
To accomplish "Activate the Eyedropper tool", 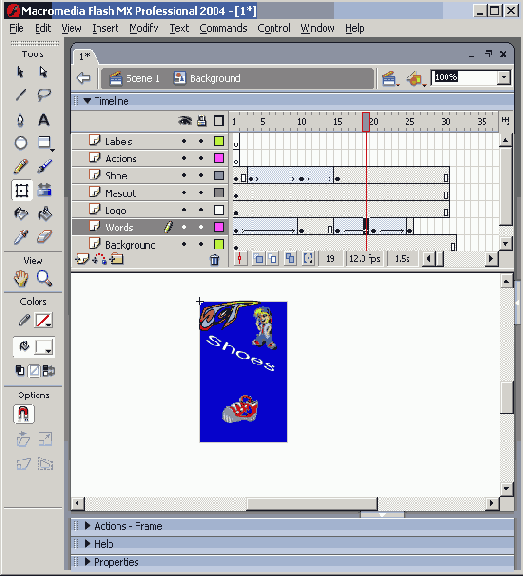I will [21, 237].
